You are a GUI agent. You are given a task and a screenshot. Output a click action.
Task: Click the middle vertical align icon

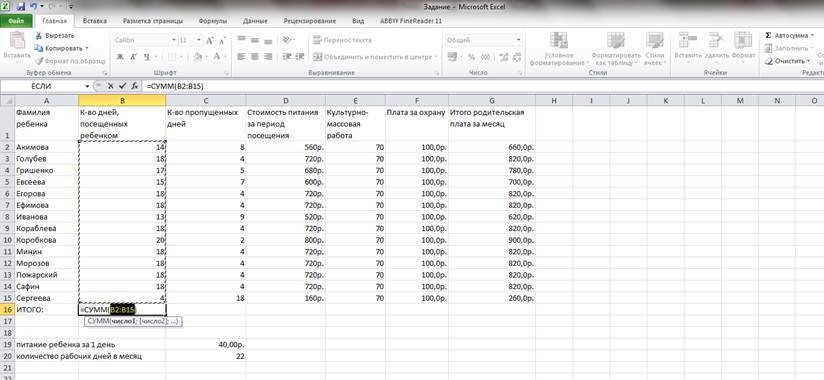click(255, 40)
